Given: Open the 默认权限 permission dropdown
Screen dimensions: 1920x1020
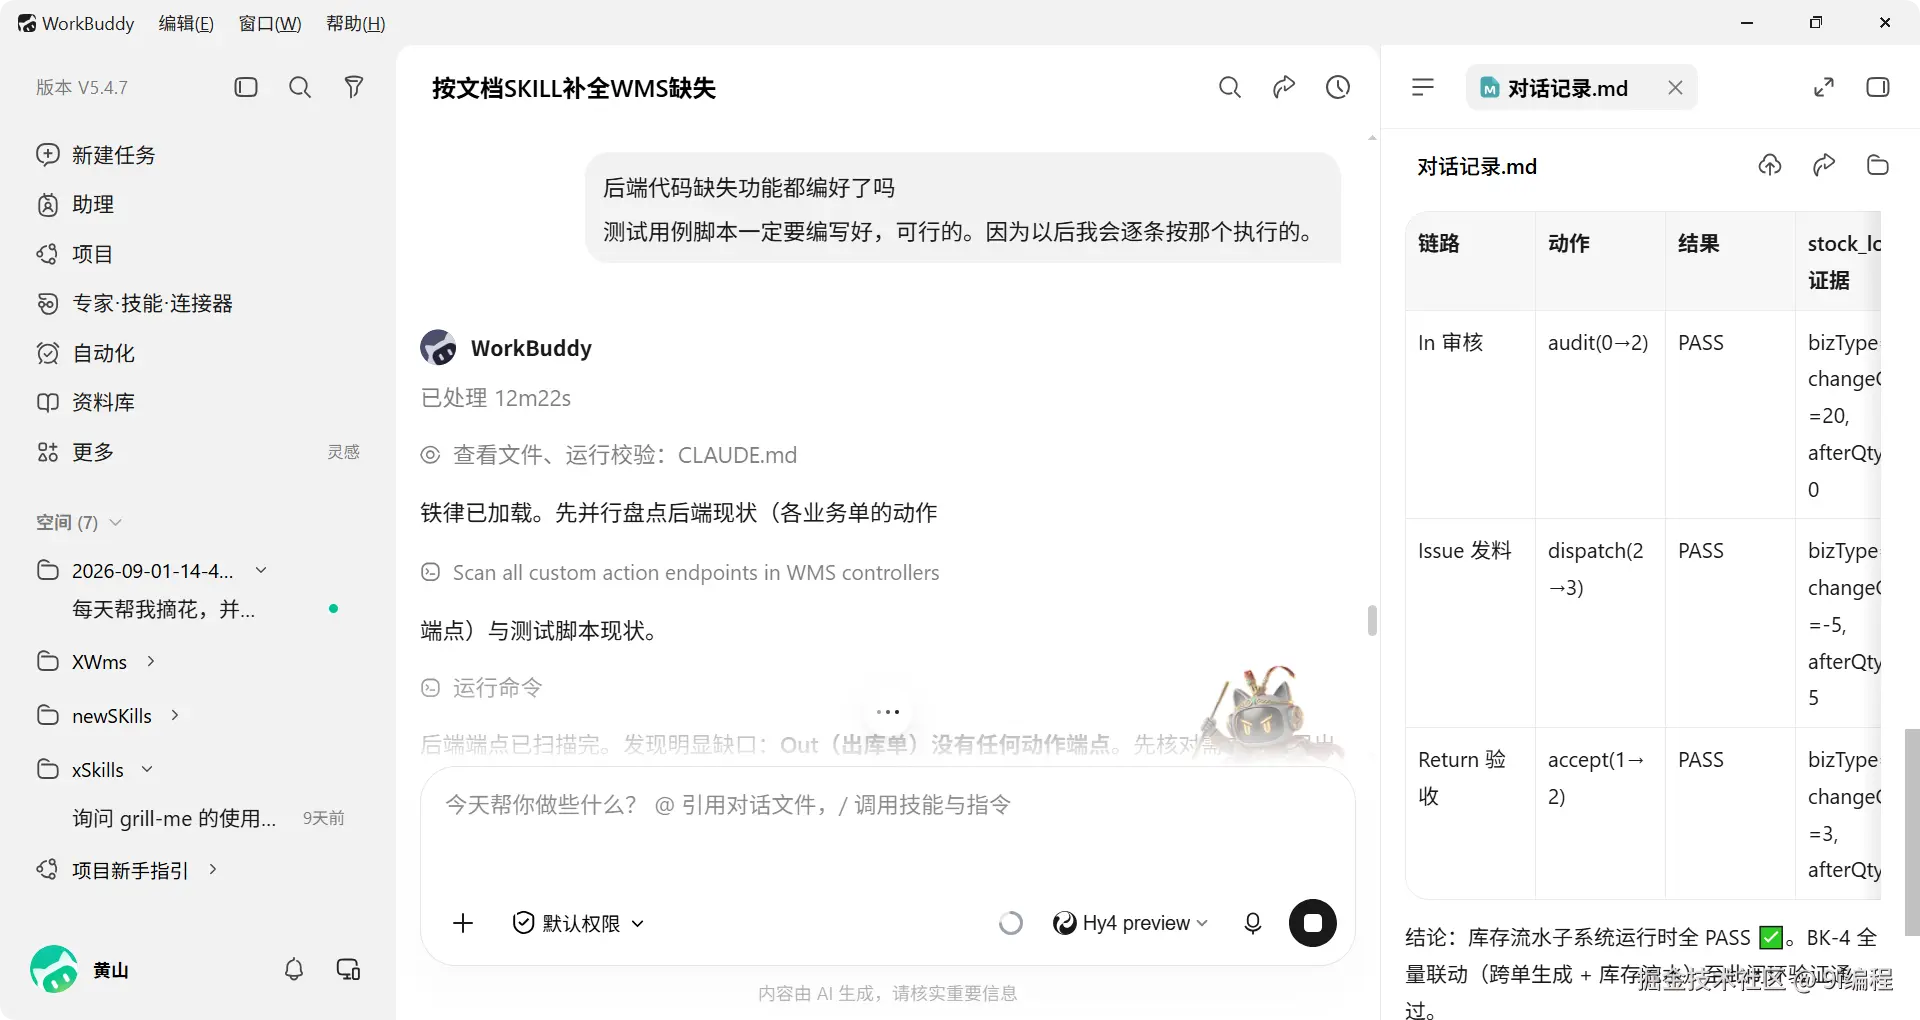Looking at the screenshot, I should click(x=578, y=923).
